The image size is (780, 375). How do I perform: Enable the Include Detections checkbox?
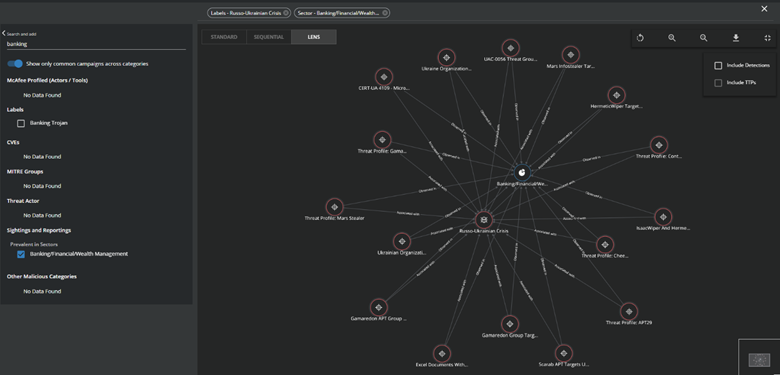(718, 66)
